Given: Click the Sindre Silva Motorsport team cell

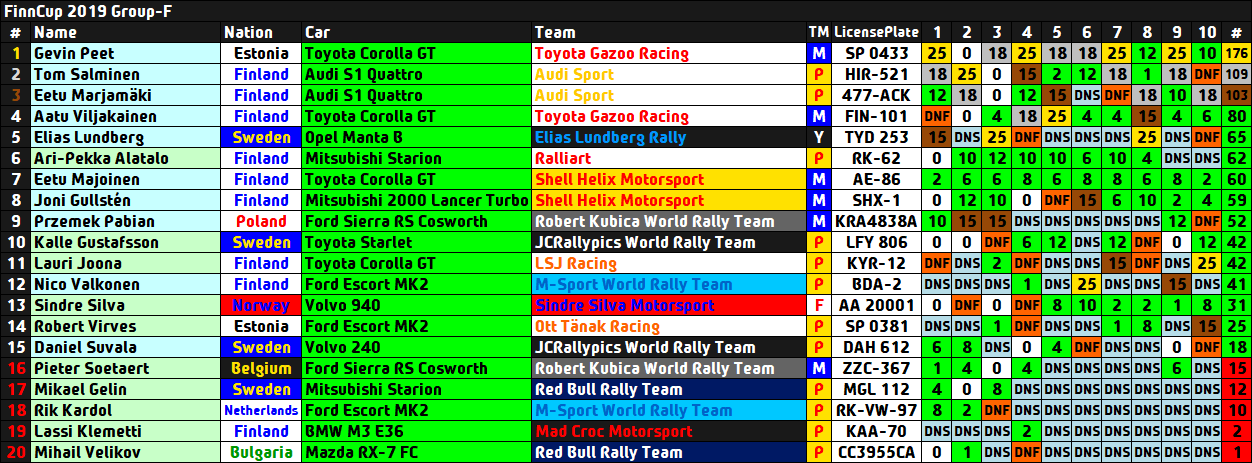Looking at the screenshot, I should click(x=669, y=305).
